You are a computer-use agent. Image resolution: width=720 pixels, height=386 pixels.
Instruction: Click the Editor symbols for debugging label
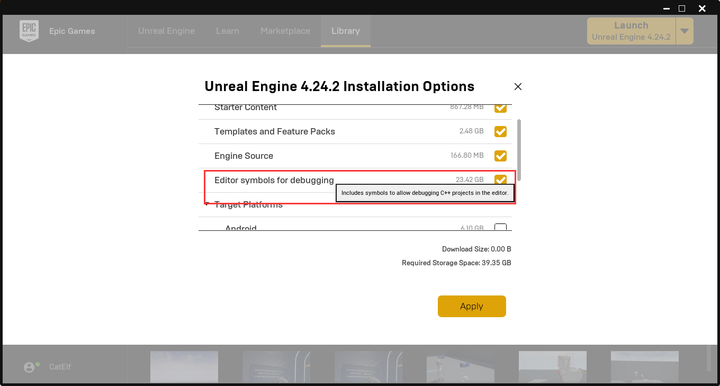tap(274, 180)
